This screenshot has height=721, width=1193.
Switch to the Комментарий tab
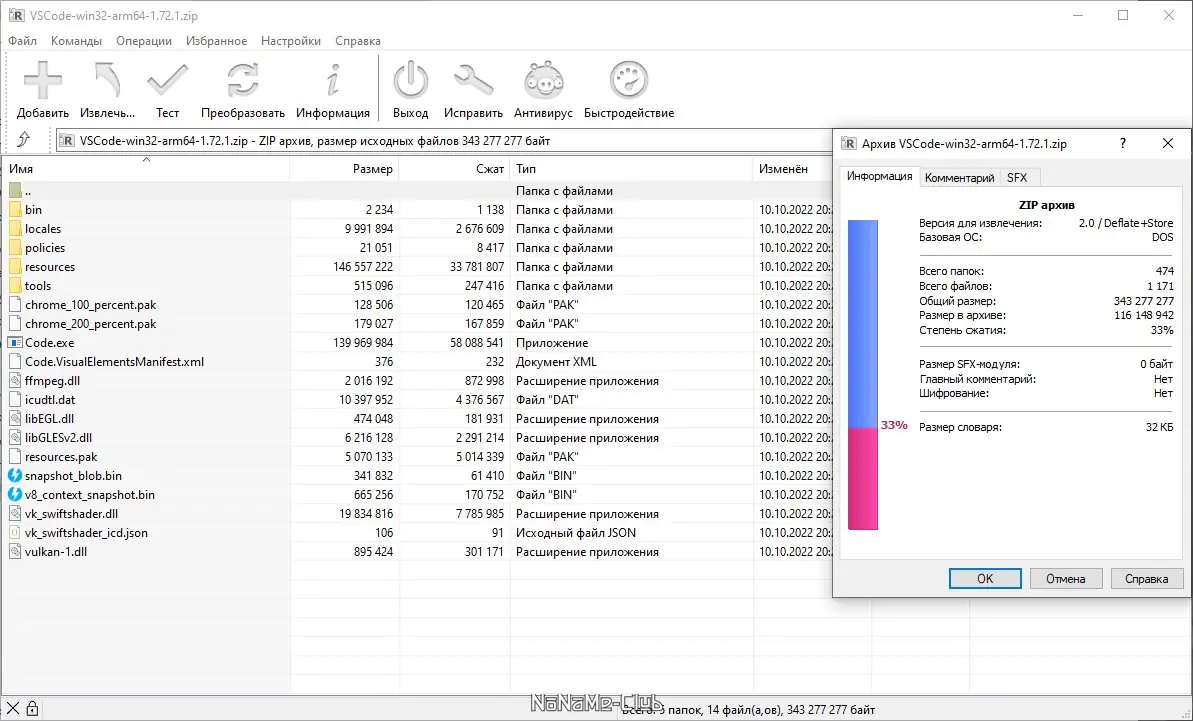[959, 177]
